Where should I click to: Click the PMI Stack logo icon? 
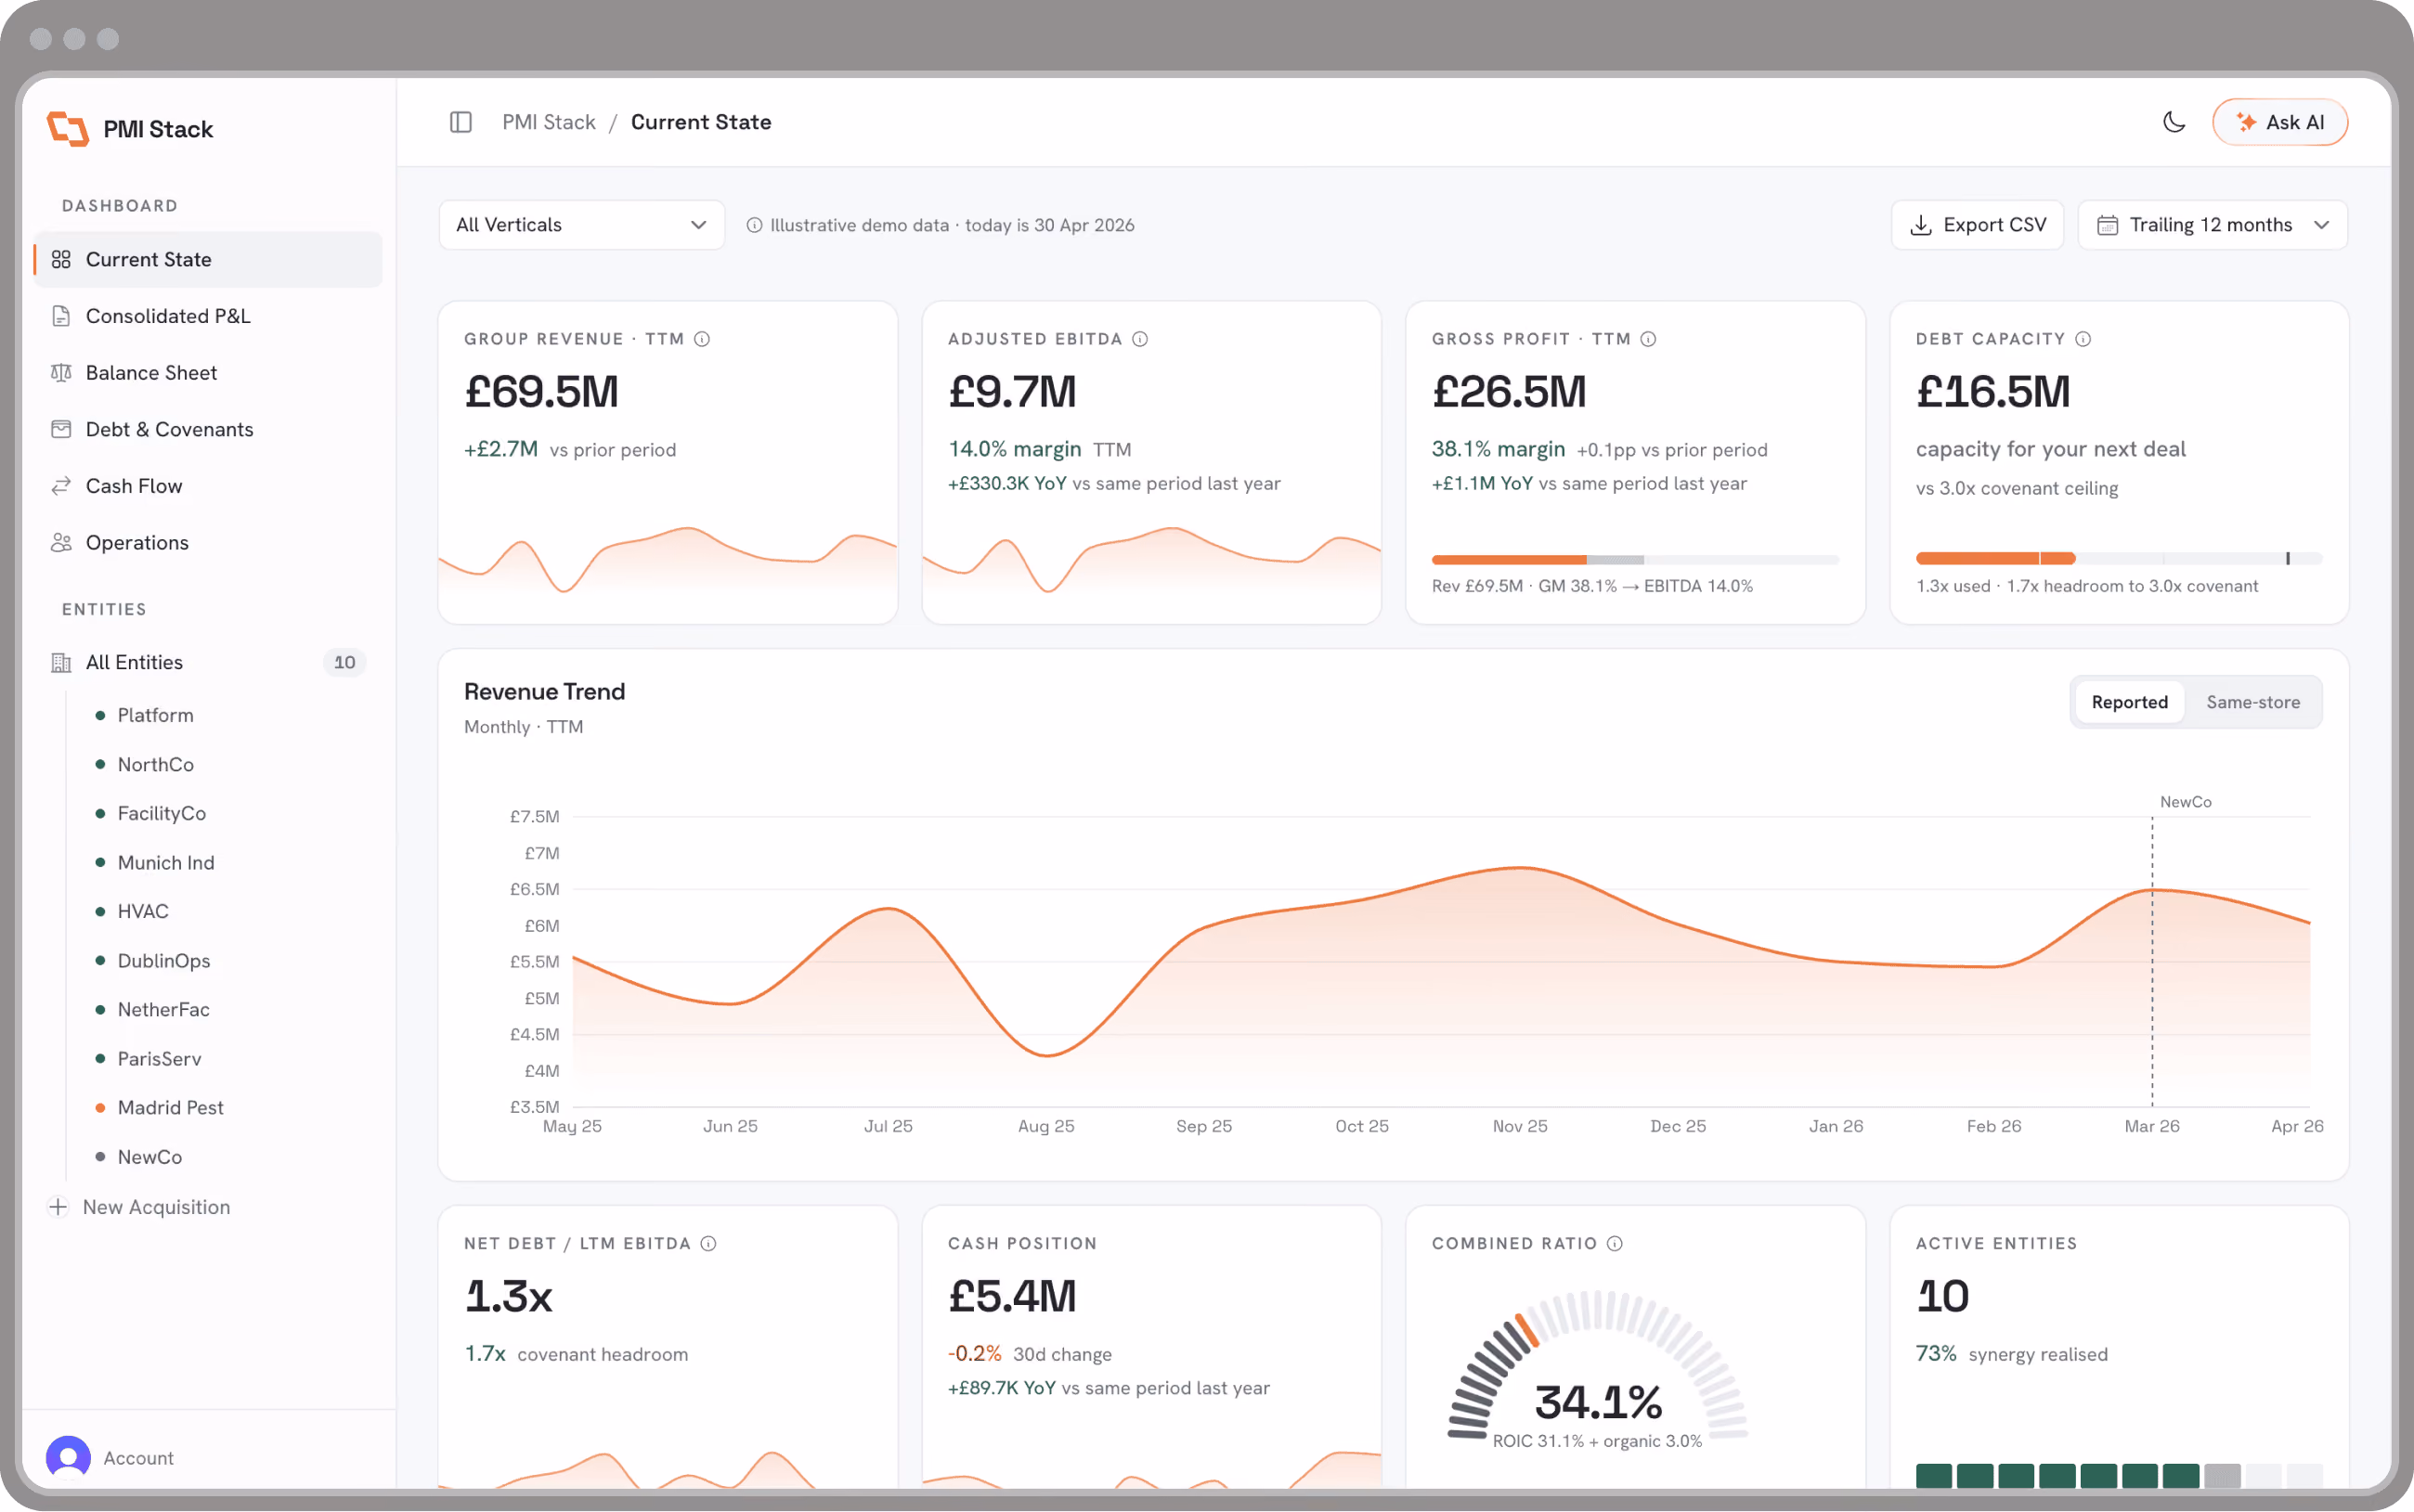tap(68, 129)
